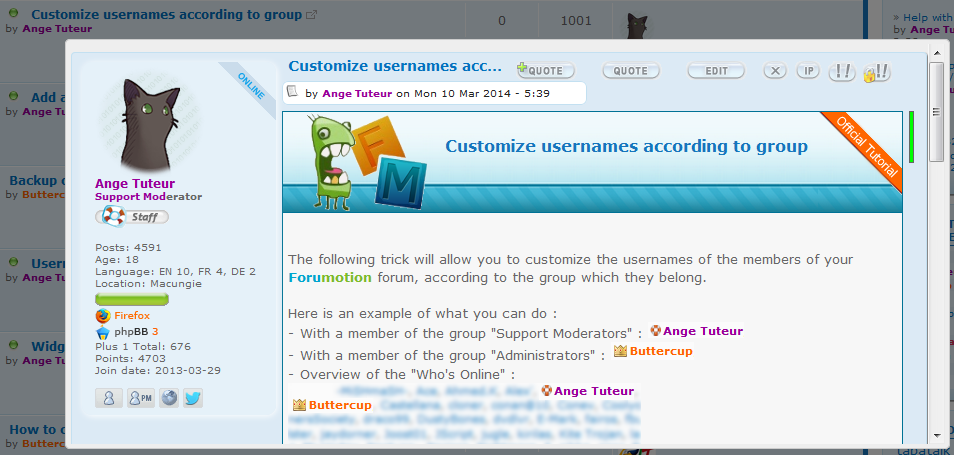The width and height of the screenshot is (954, 455).
Task: Click the Buttercup example with crown icon
Action: (653, 351)
